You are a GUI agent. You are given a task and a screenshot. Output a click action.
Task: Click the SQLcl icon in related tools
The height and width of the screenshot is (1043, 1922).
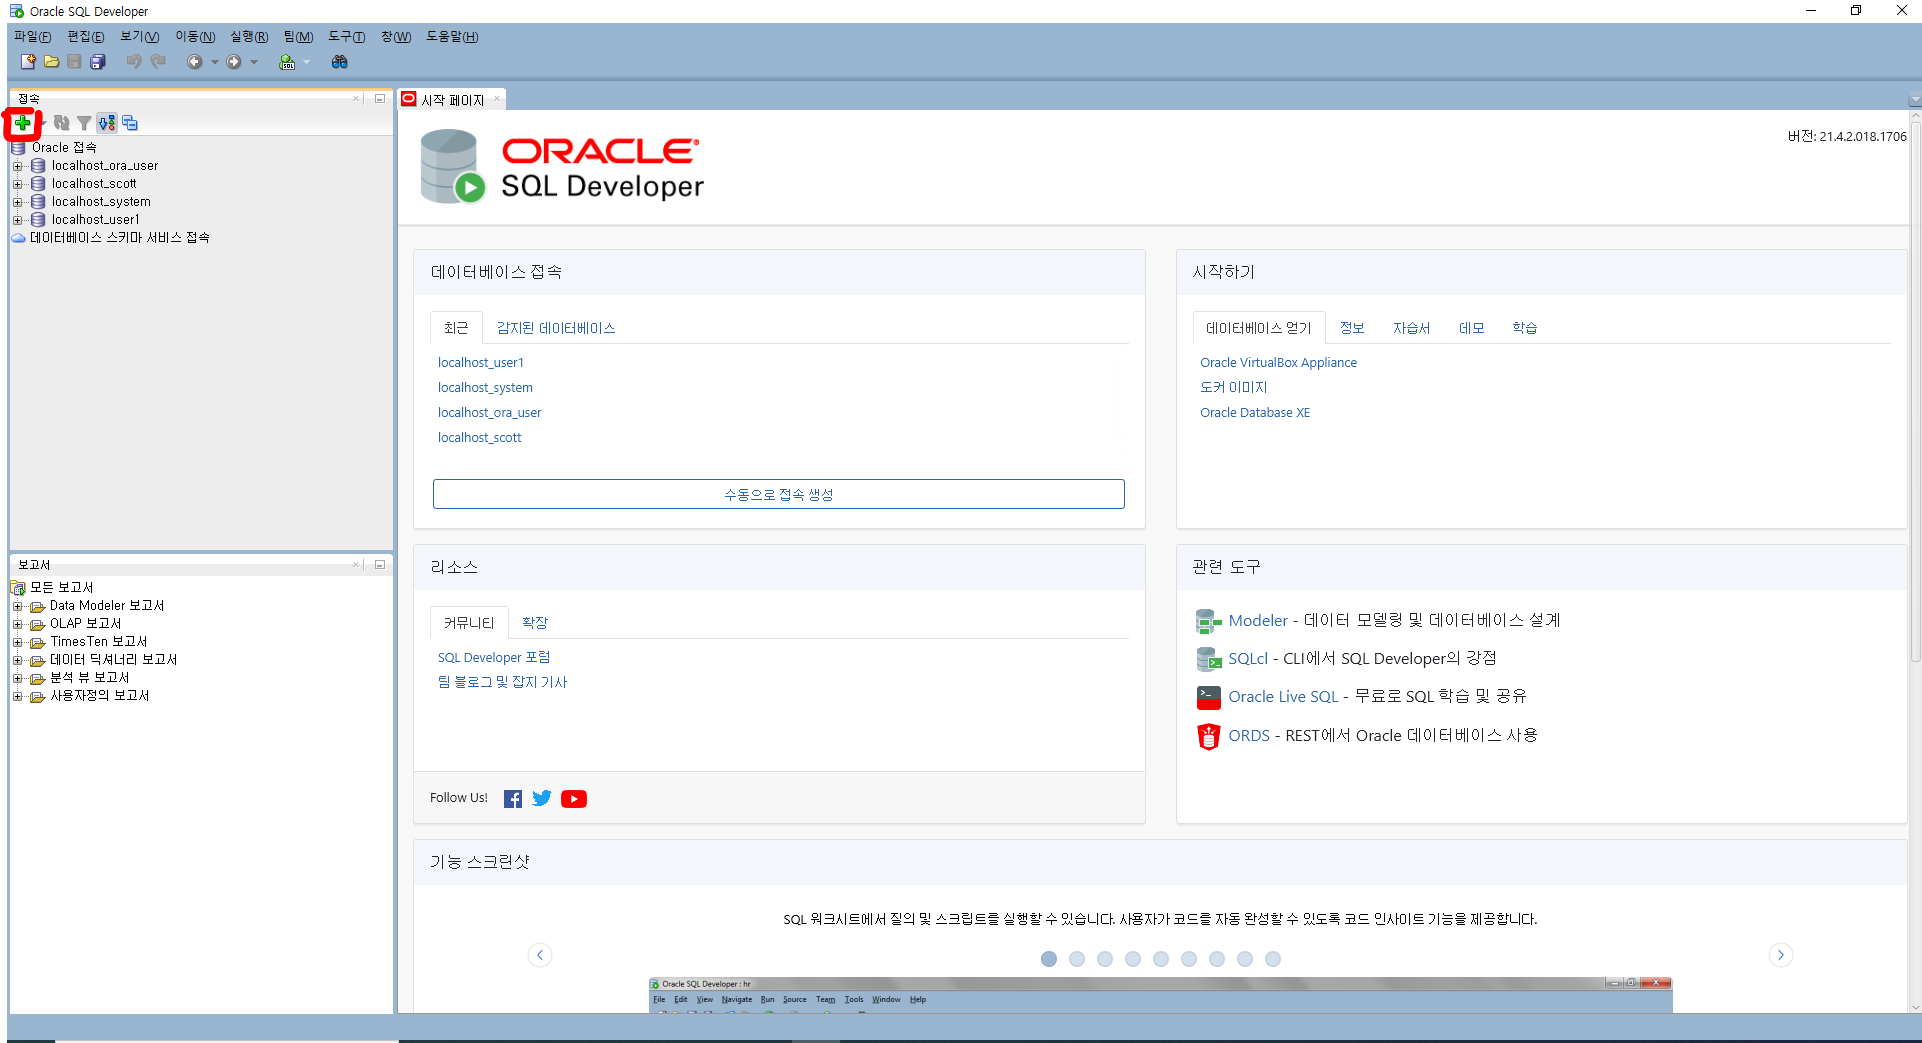click(x=1209, y=659)
